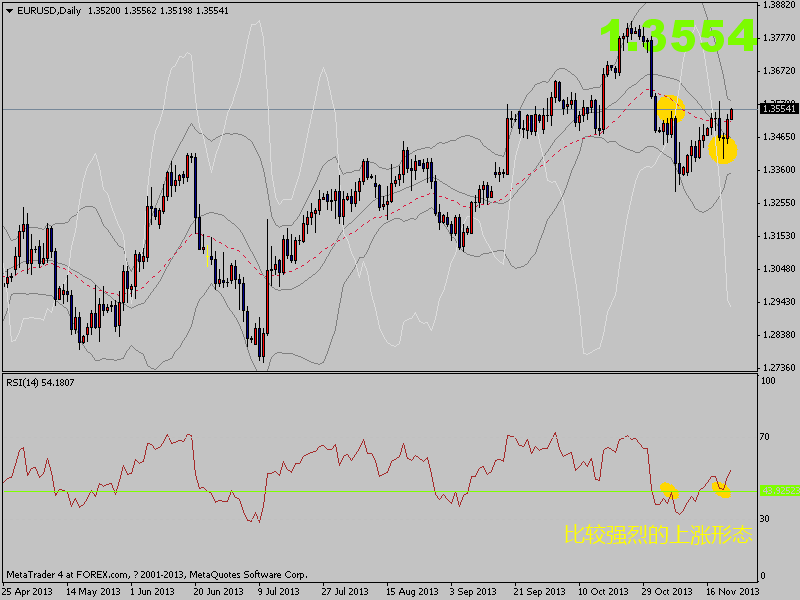Pick the 10 Oct 2013 date on time axis
The image size is (800, 600).
pos(603,592)
